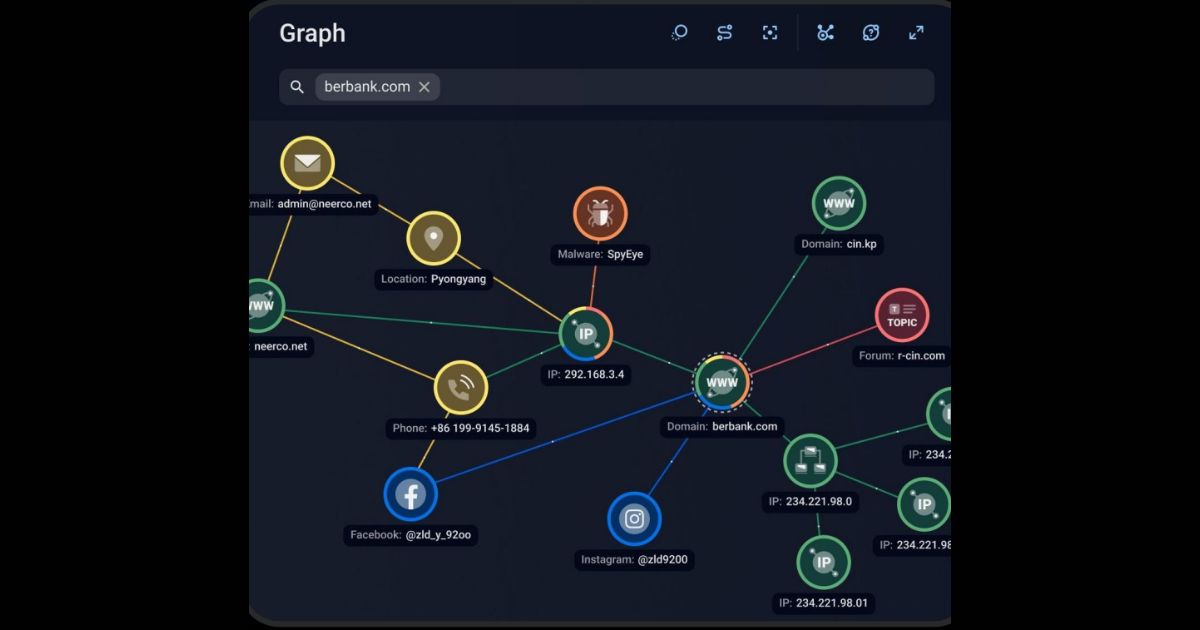
Task: Select the Pyongyang location pin node
Action: (x=433, y=238)
